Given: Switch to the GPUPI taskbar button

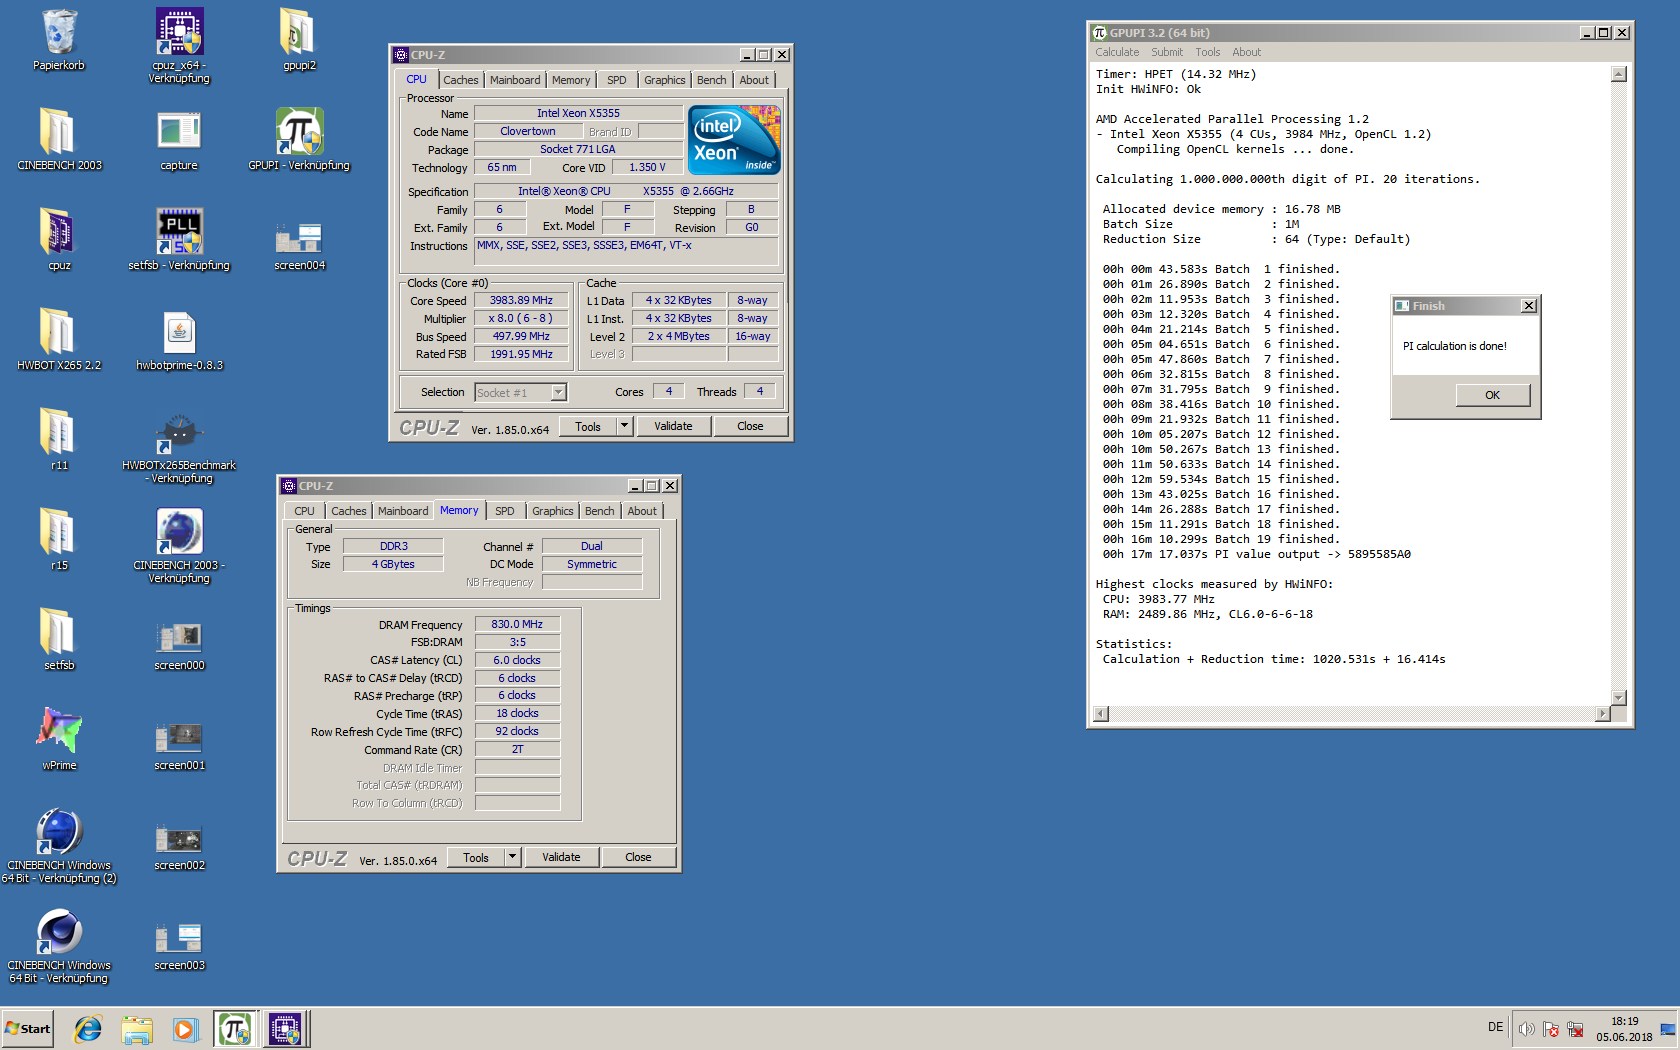Looking at the screenshot, I should (x=235, y=1028).
